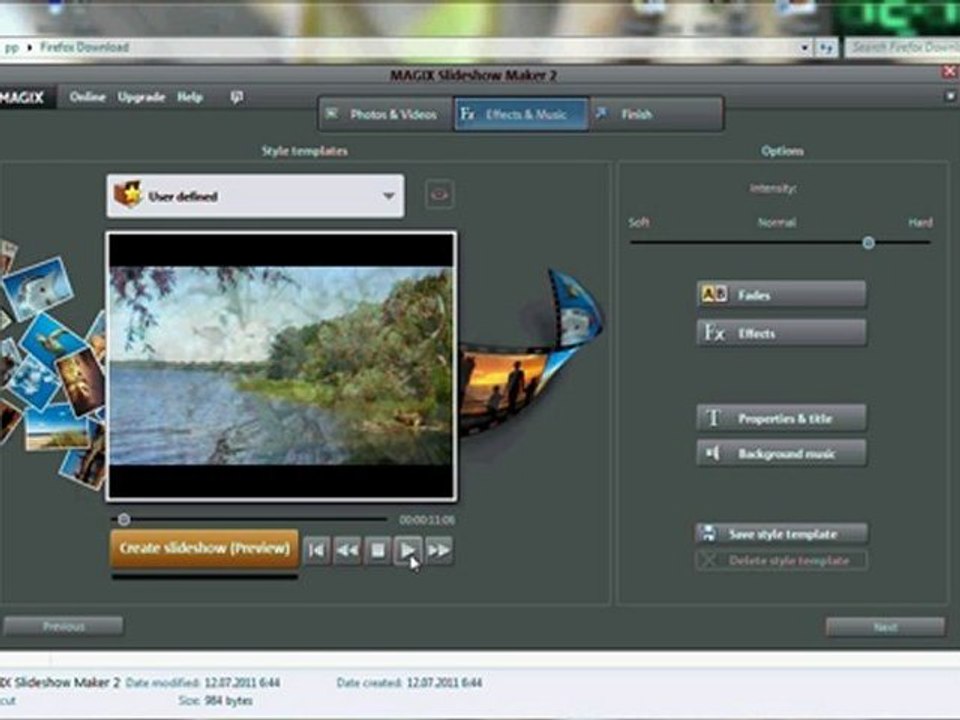The width and height of the screenshot is (960, 720).
Task: Open Properties & title settings
Action: (781, 418)
